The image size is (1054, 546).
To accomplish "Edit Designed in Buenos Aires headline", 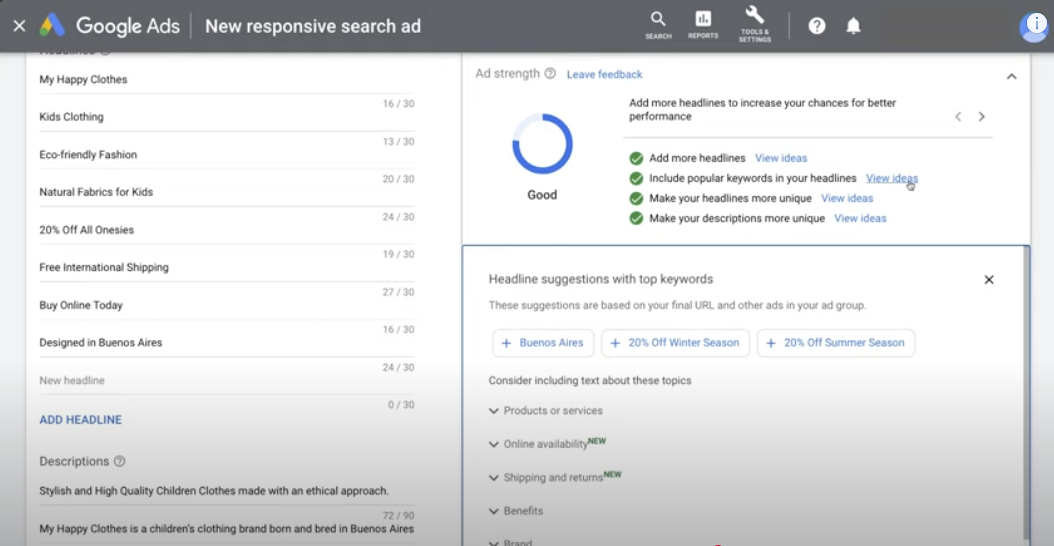I will [227, 343].
